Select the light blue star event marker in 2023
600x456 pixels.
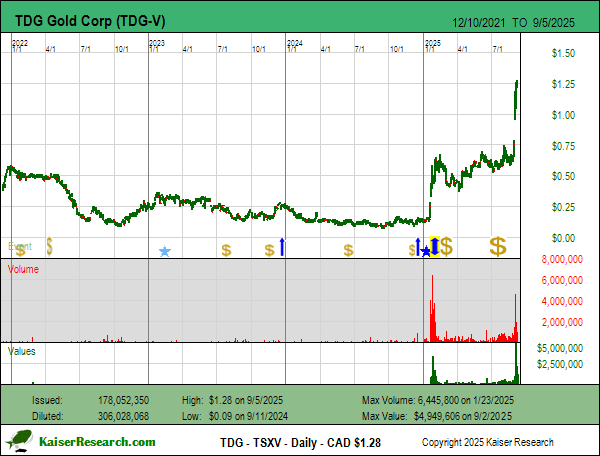pyautogui.click(x=165, y=251)
